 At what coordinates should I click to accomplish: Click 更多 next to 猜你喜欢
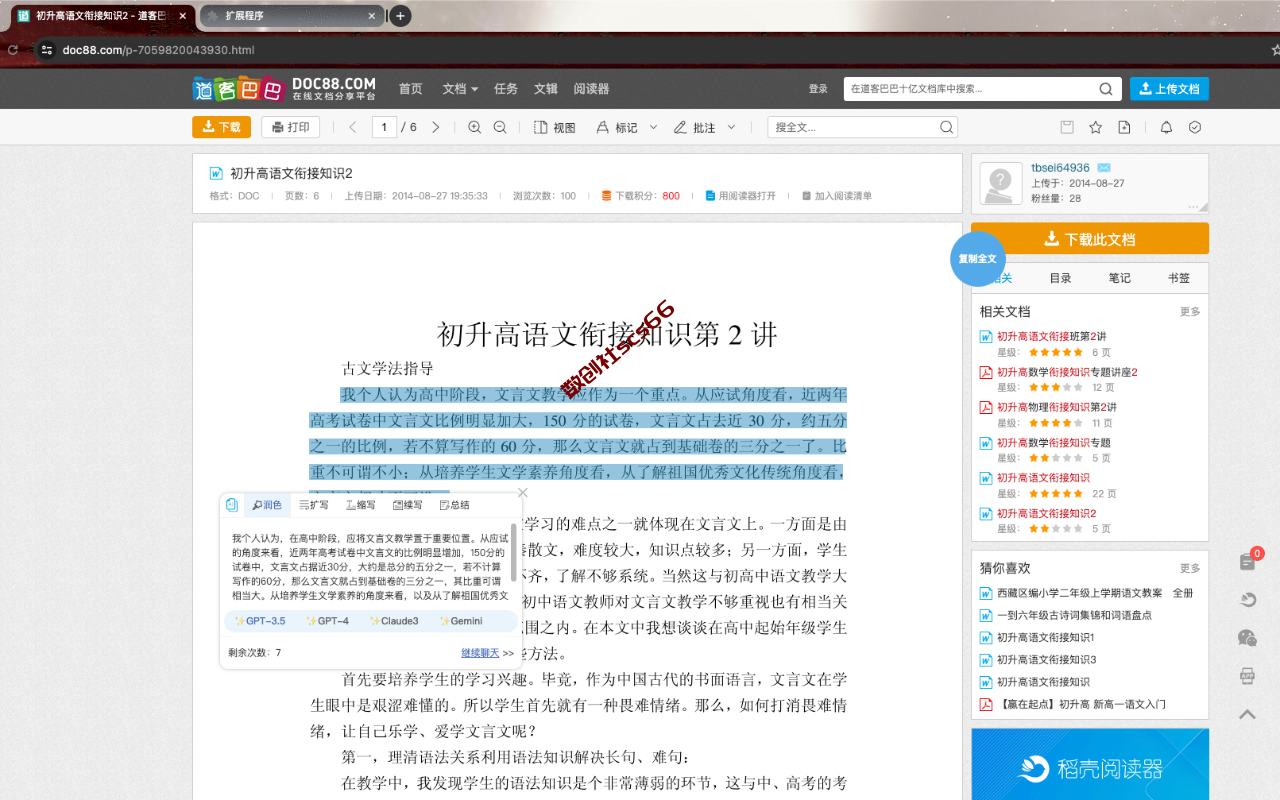pyautogui.click(x=1190, y=568)
